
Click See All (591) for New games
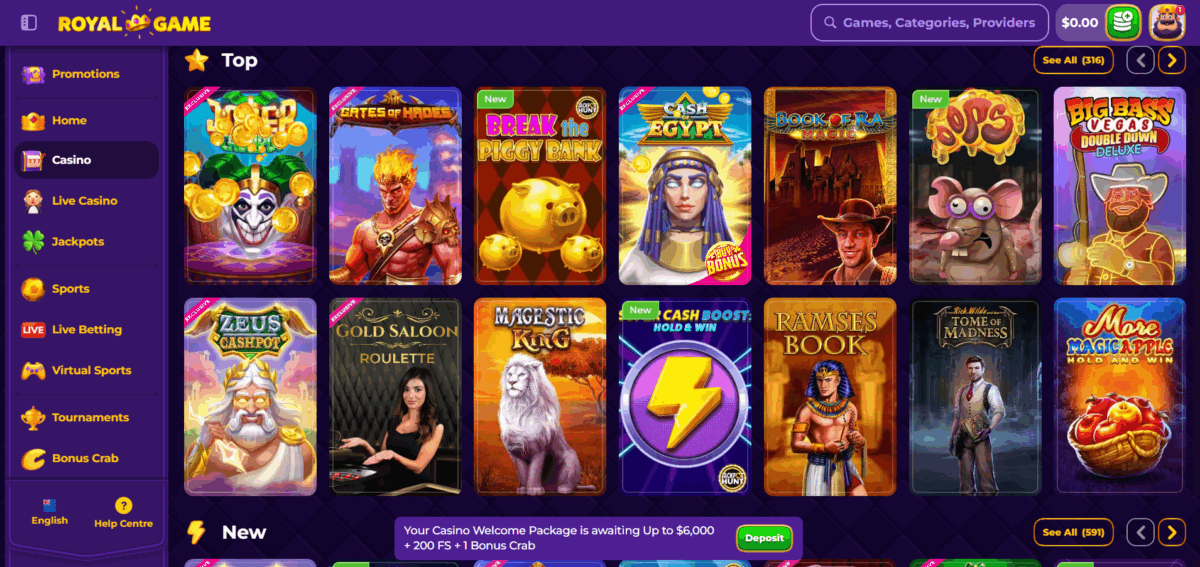click(x=1073, y=532)
